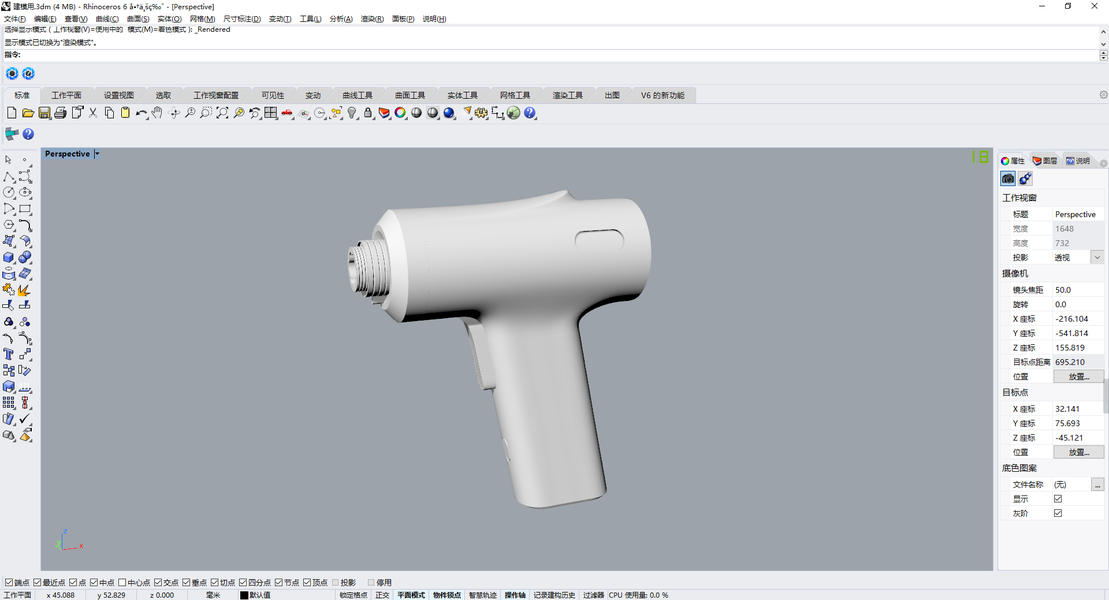Click the red car icon

pyautogui.click(x=287, y=113)
